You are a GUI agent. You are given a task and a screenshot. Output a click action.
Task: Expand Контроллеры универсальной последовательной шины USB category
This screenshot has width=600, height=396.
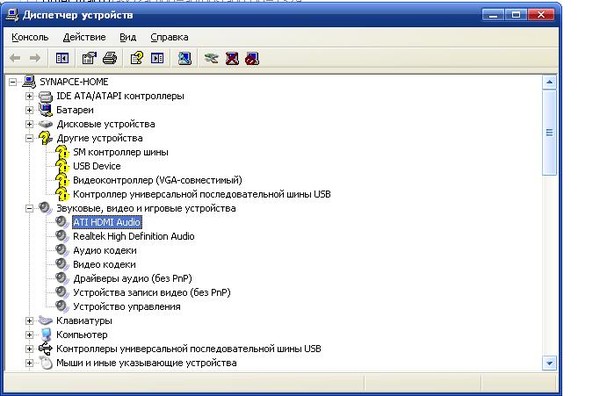pos(29,349)
